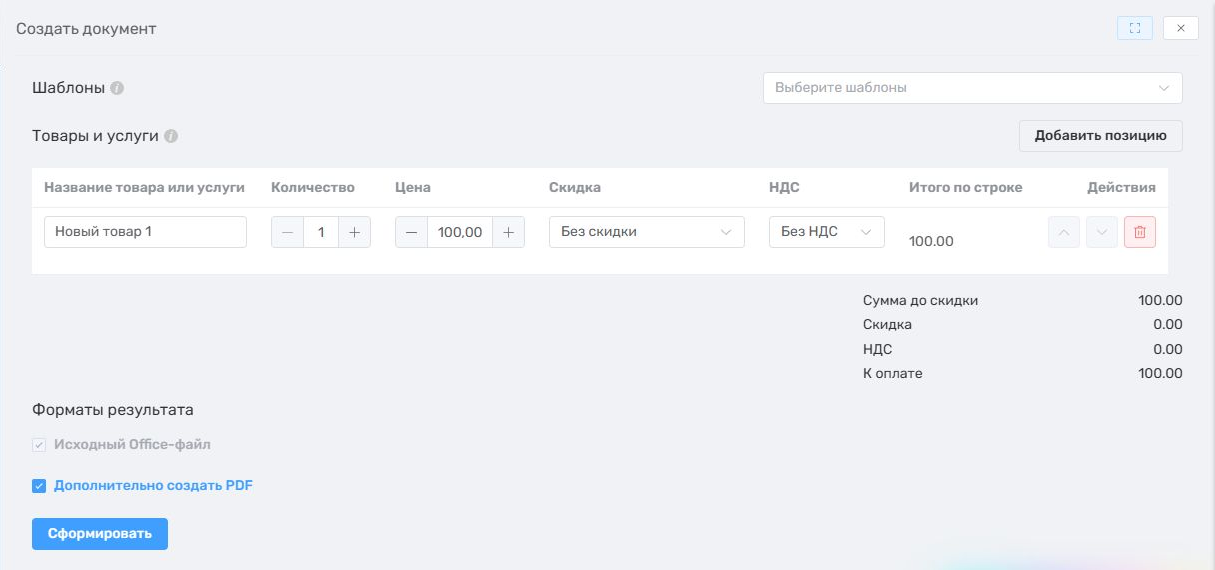
Task: Close the Создать документ dialog
Action: 1181,28
